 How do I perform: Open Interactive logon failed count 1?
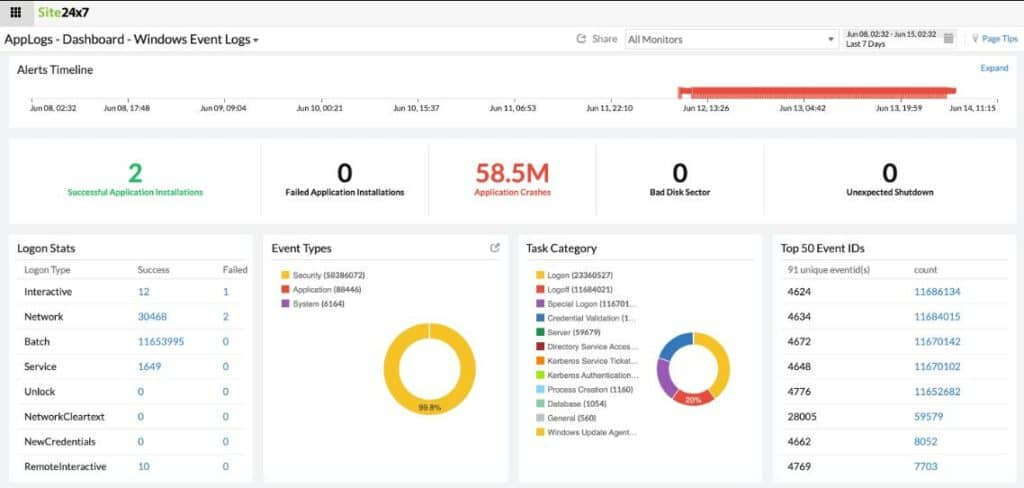pos(226,292)
